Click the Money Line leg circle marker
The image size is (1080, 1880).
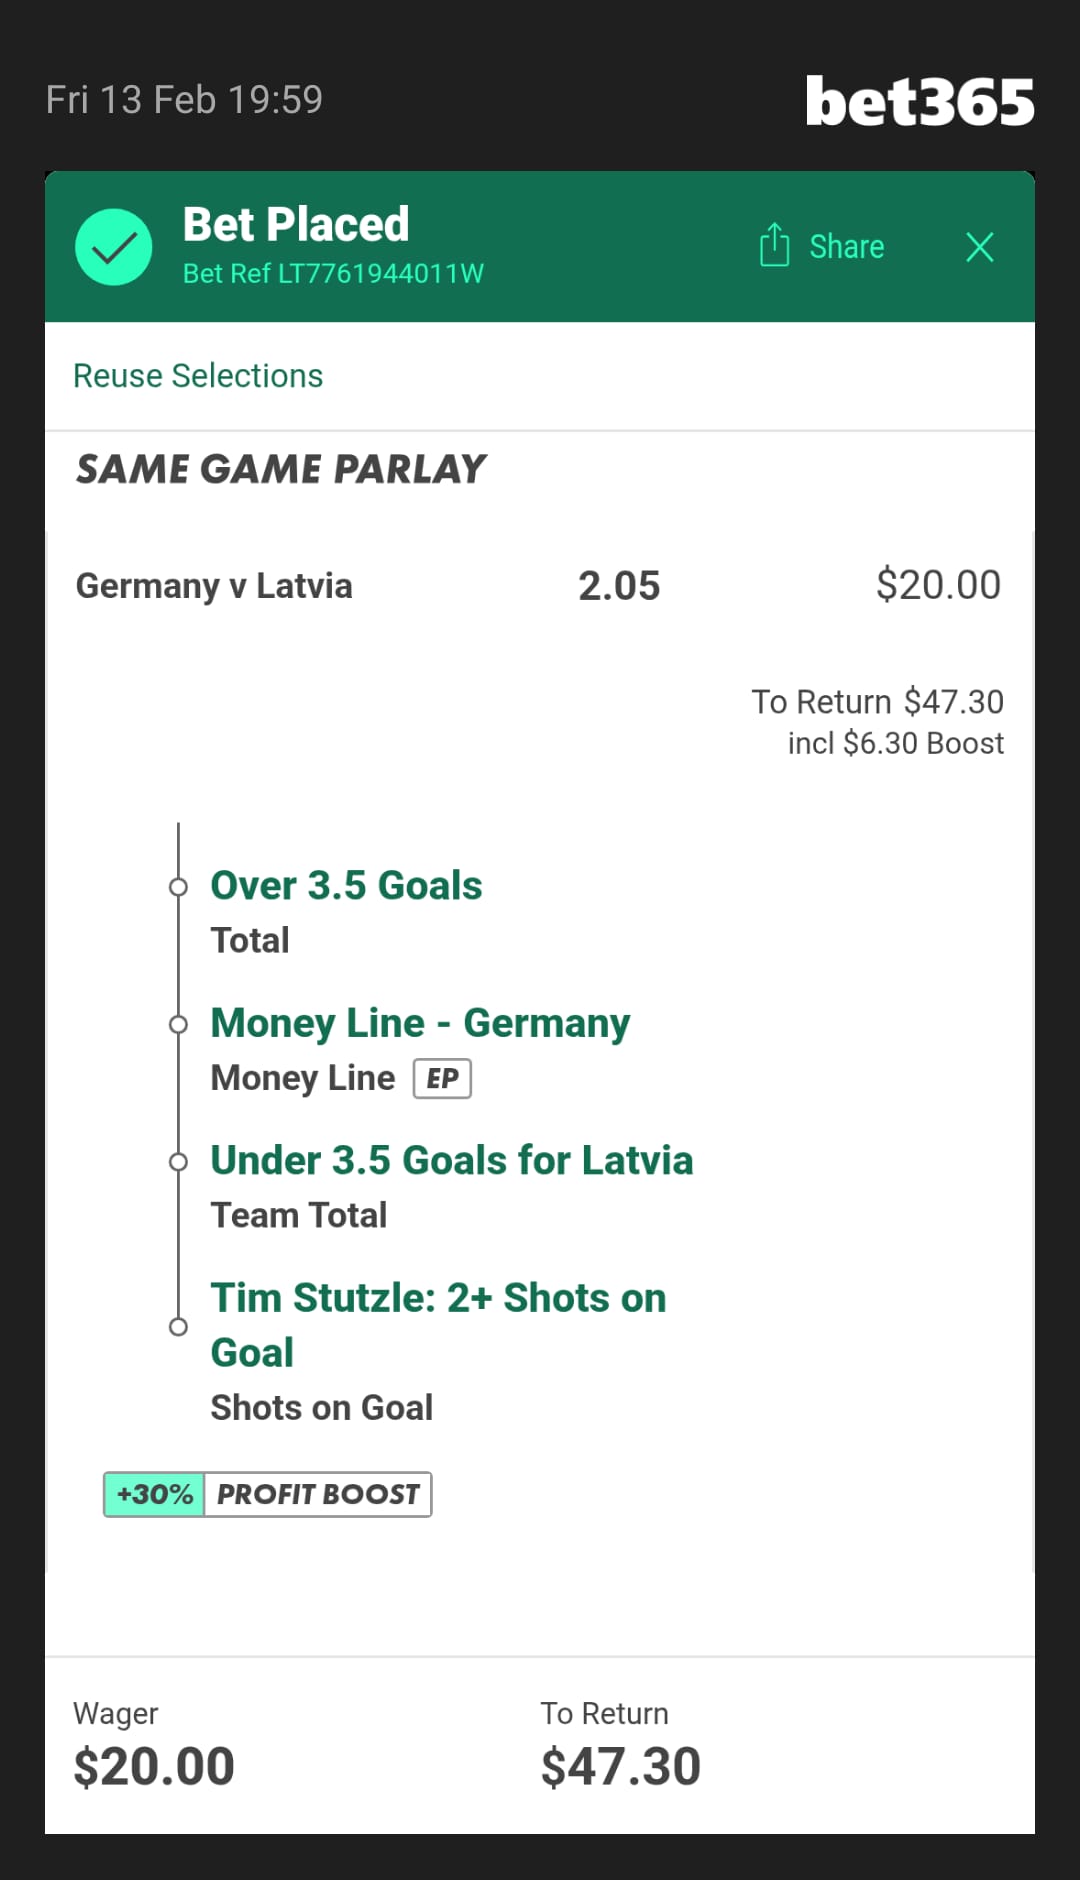(x=178, y=1024)
